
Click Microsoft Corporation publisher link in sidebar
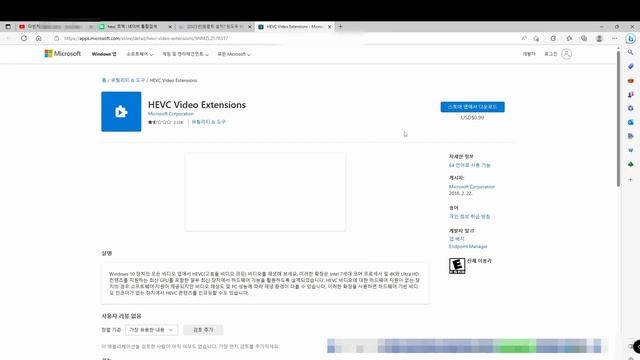point(472,187)
